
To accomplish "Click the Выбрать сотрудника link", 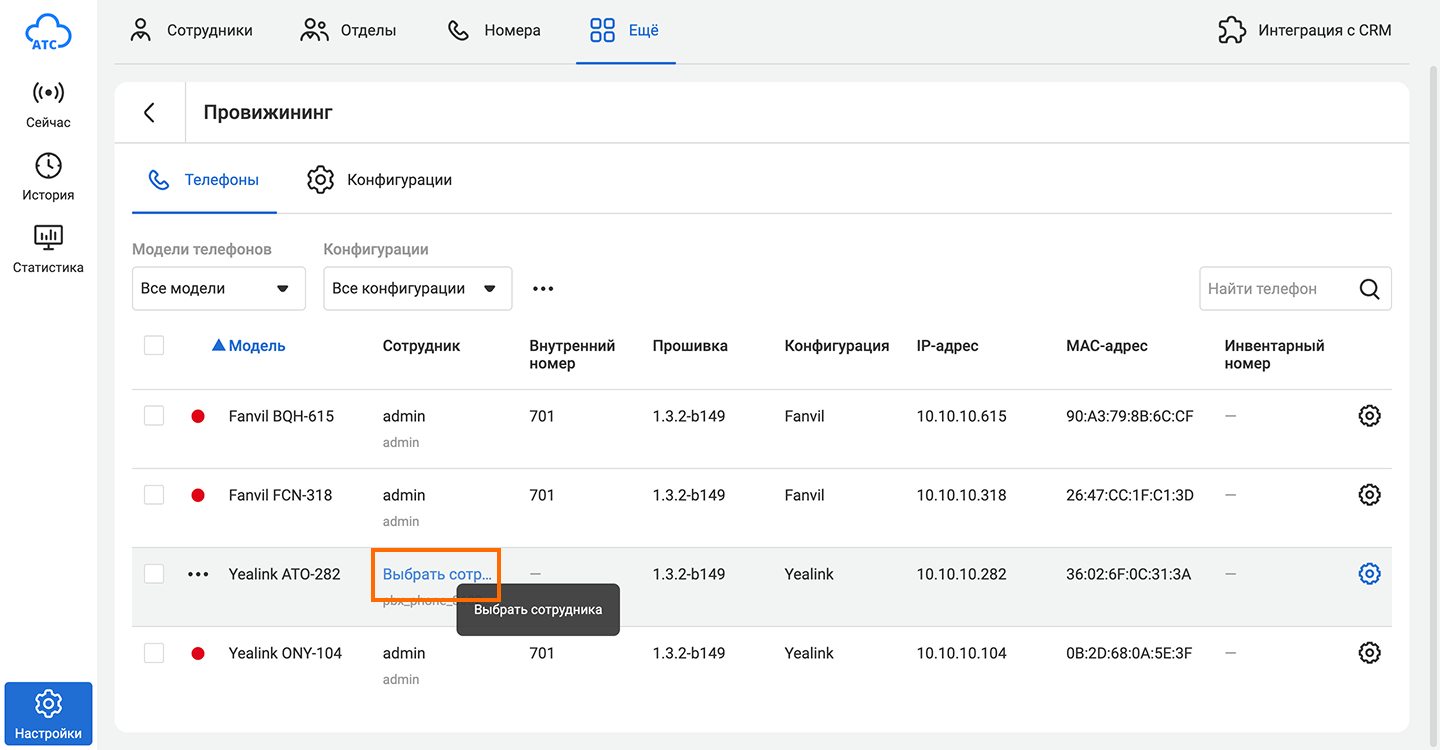I will (437, 574).
